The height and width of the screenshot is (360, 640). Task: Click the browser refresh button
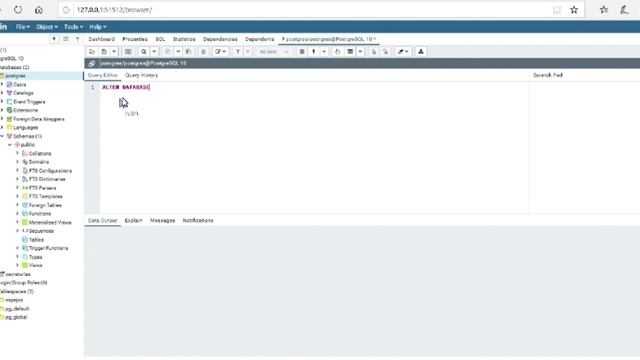pyautogui.click(x=18, y=10)
